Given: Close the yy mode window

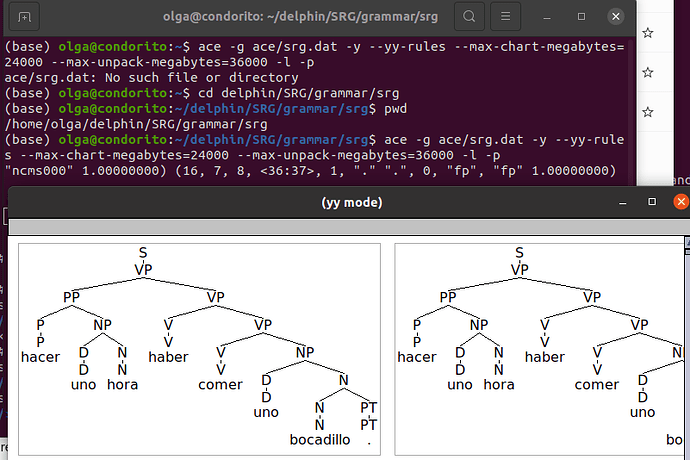Looking at the screenshot, I should click(x=681, y=202).
